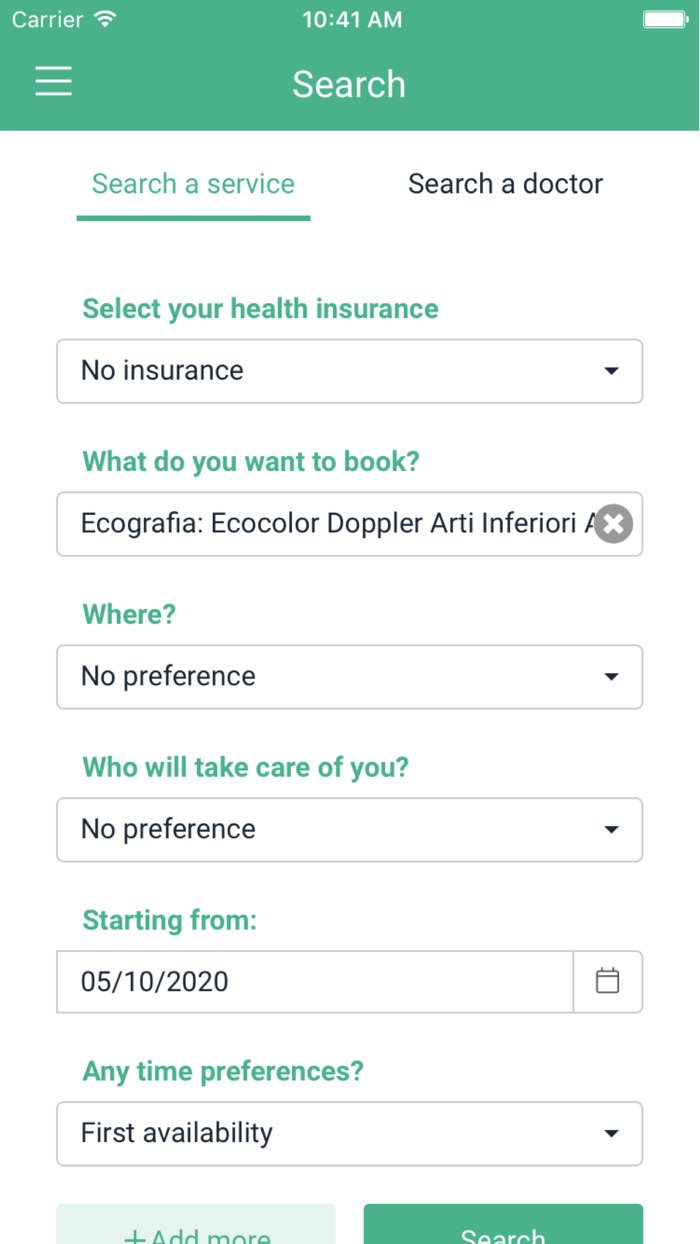Viewport: 700px width, 1244px height.
Task: Open the Where location dropdown
Action: point(349,677)
